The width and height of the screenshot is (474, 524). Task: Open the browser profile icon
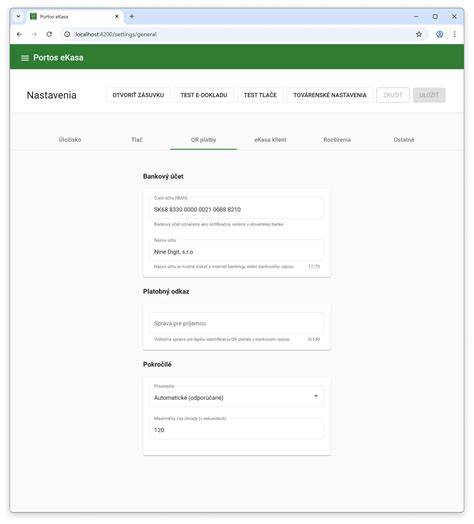click(x=439, y=34)
